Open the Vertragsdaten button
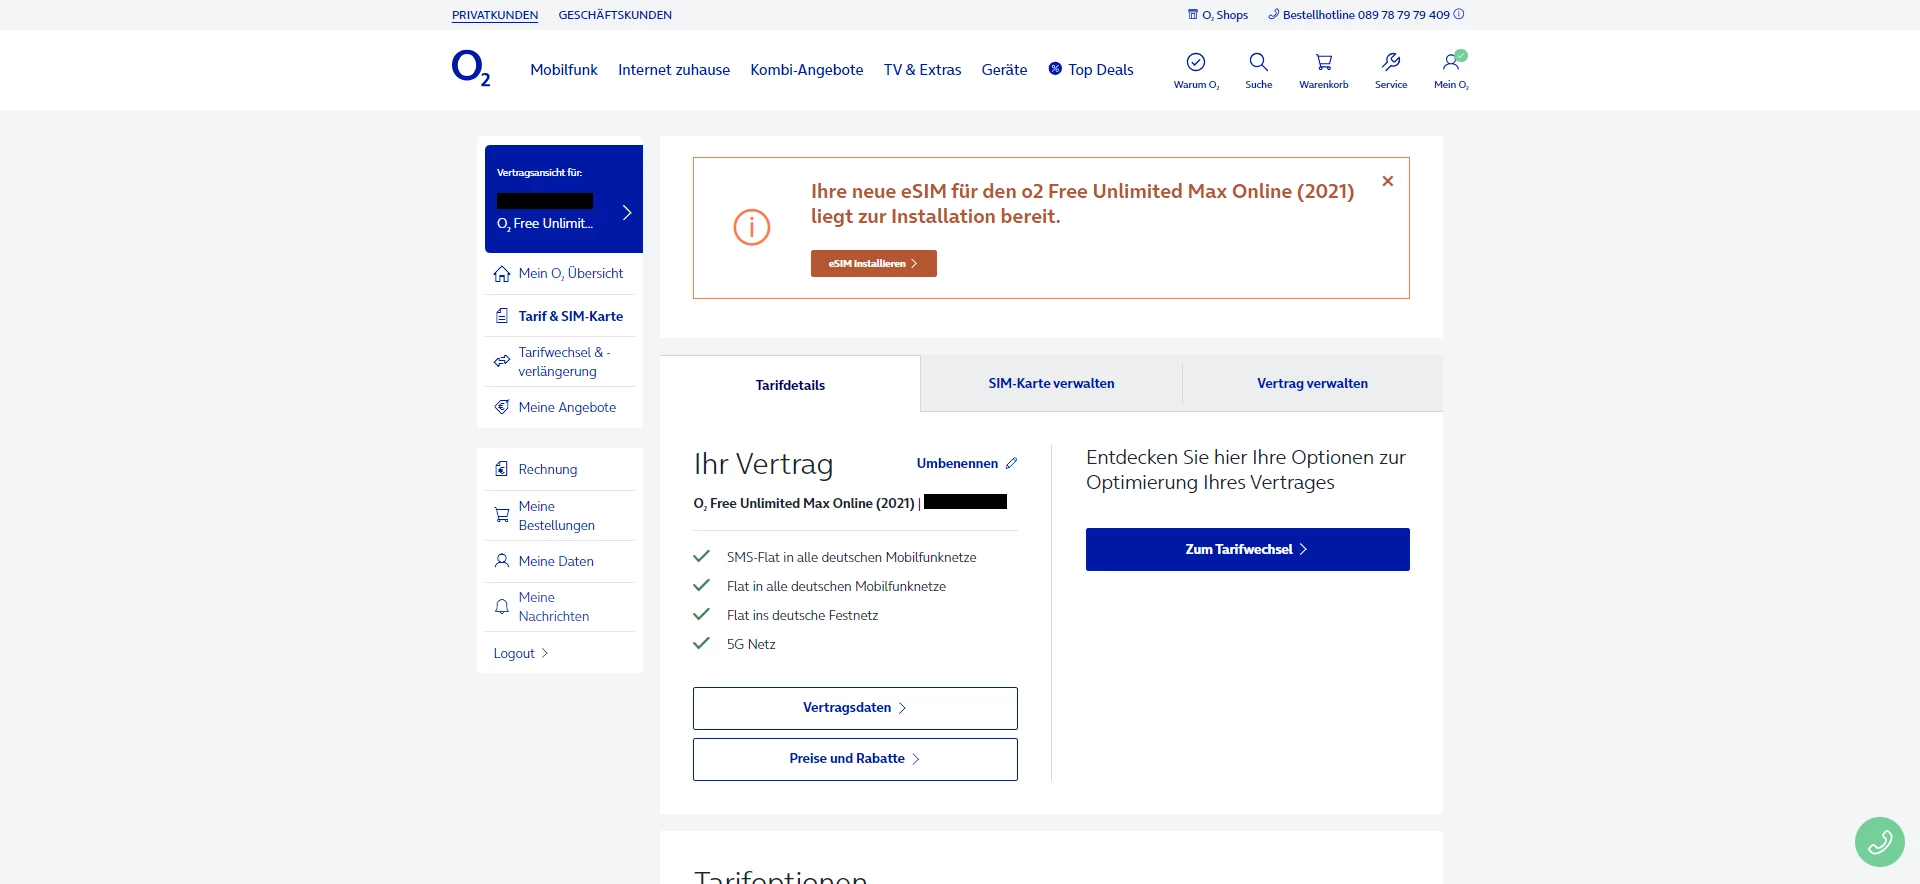This screenshot has height=884, width=1920. tap(855, 708)
